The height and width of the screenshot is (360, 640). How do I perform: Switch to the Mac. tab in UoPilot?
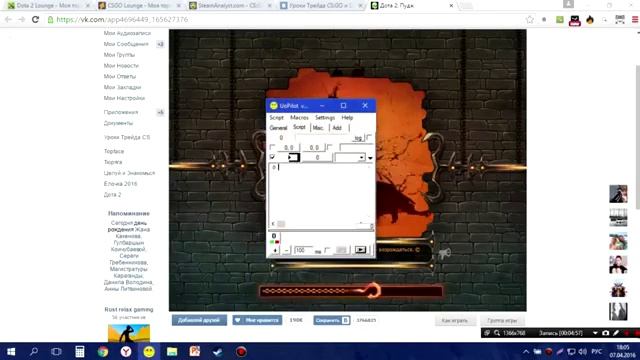point(318,128)
